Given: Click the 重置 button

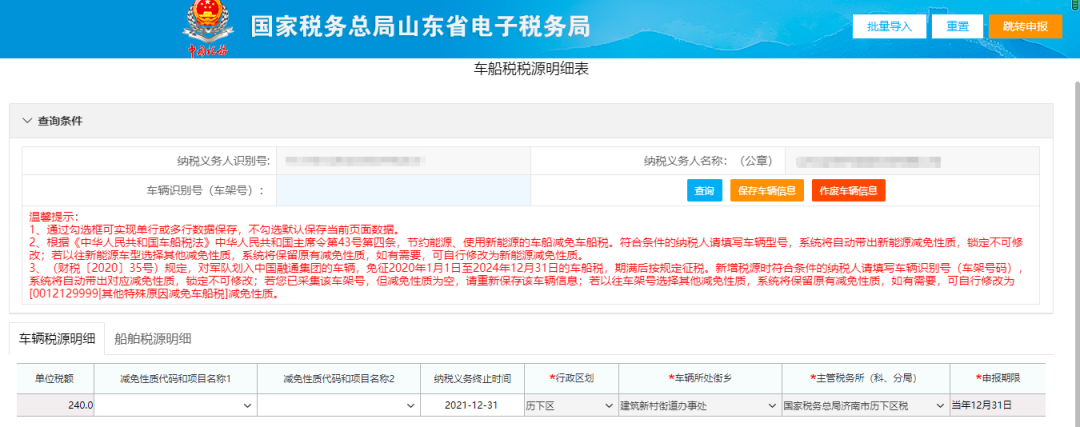Looking at the screenshot, I should (957, 27).
